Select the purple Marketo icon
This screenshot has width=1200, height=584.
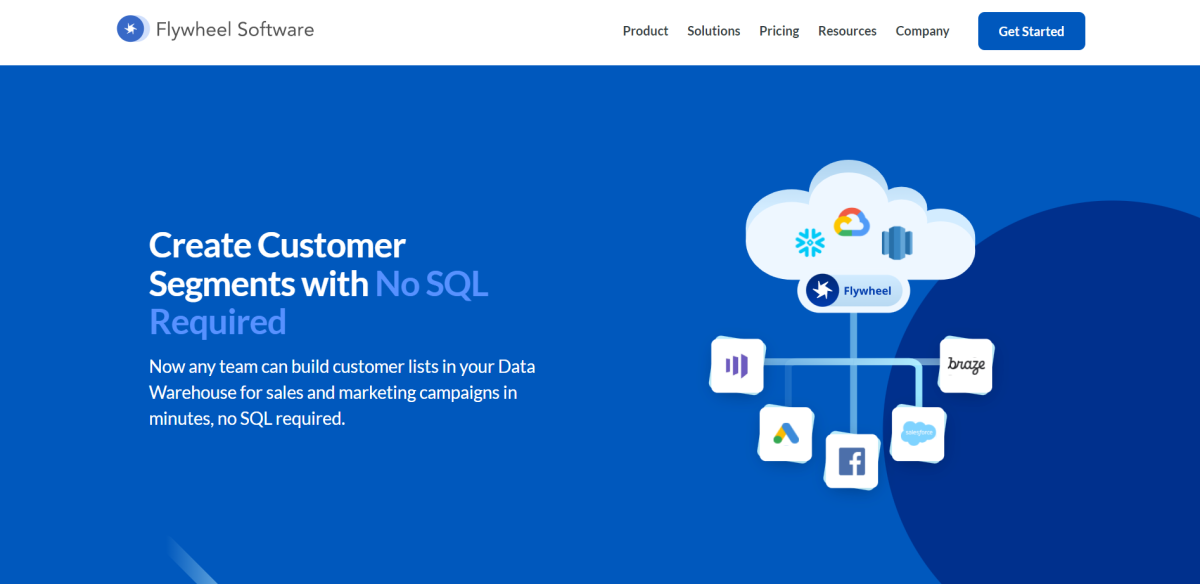[x=736, y=366]
